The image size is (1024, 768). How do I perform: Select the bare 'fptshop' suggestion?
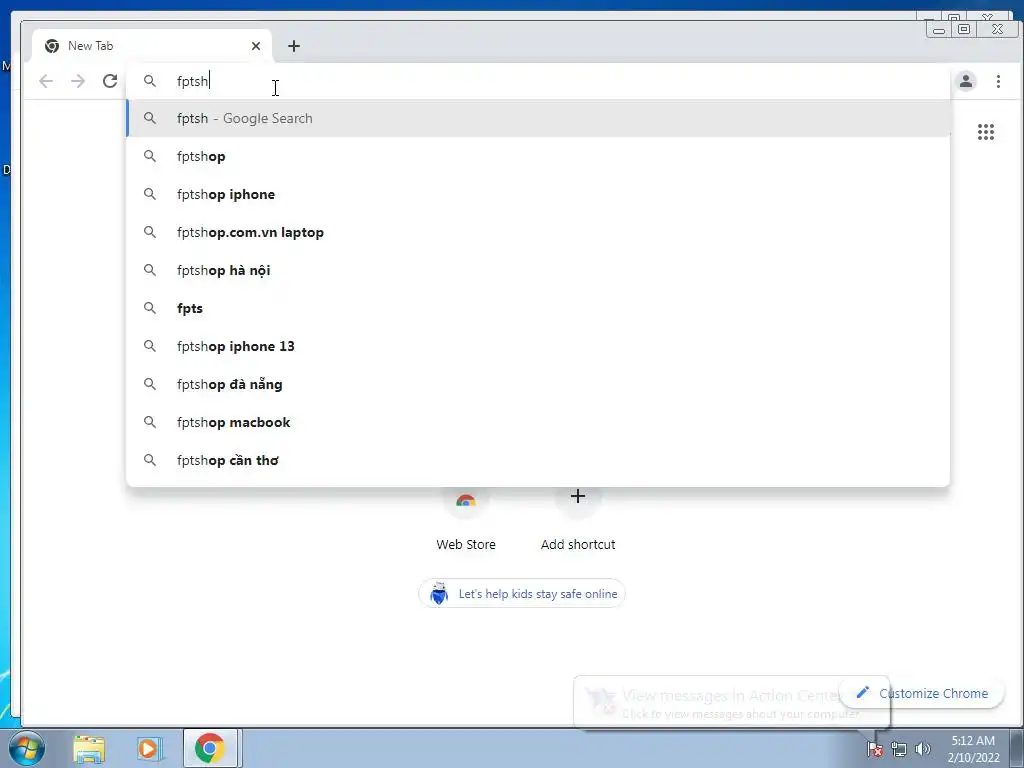538,156
